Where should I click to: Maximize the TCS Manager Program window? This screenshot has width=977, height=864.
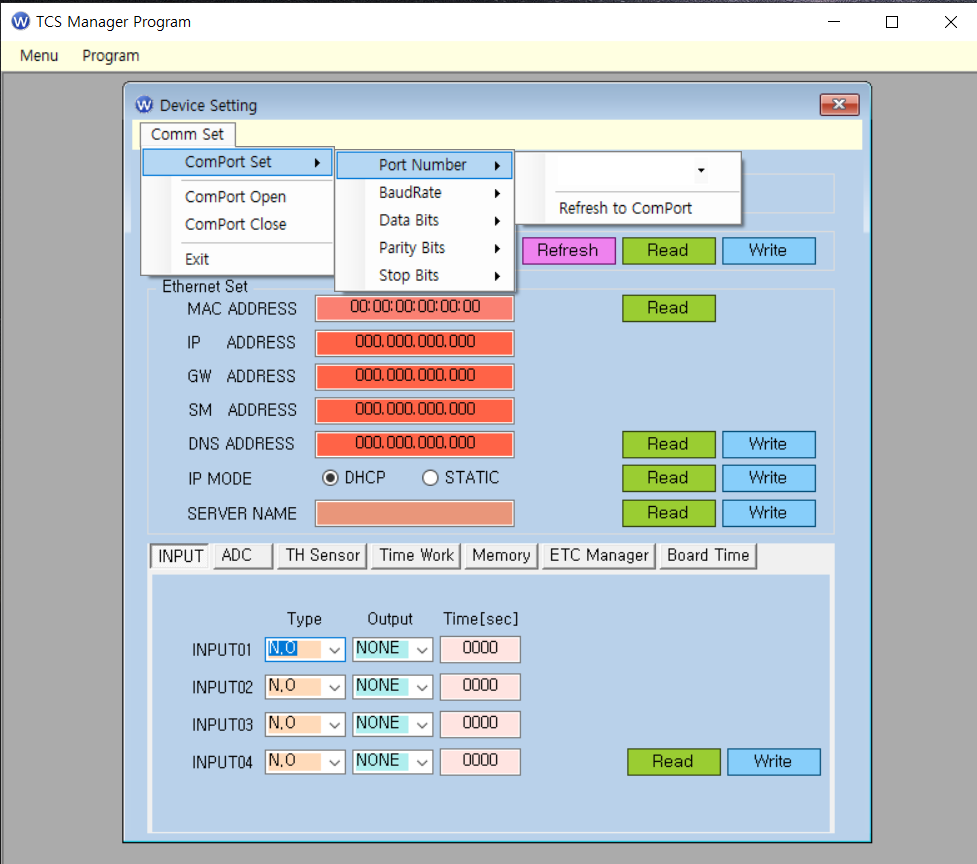[892, 22]
